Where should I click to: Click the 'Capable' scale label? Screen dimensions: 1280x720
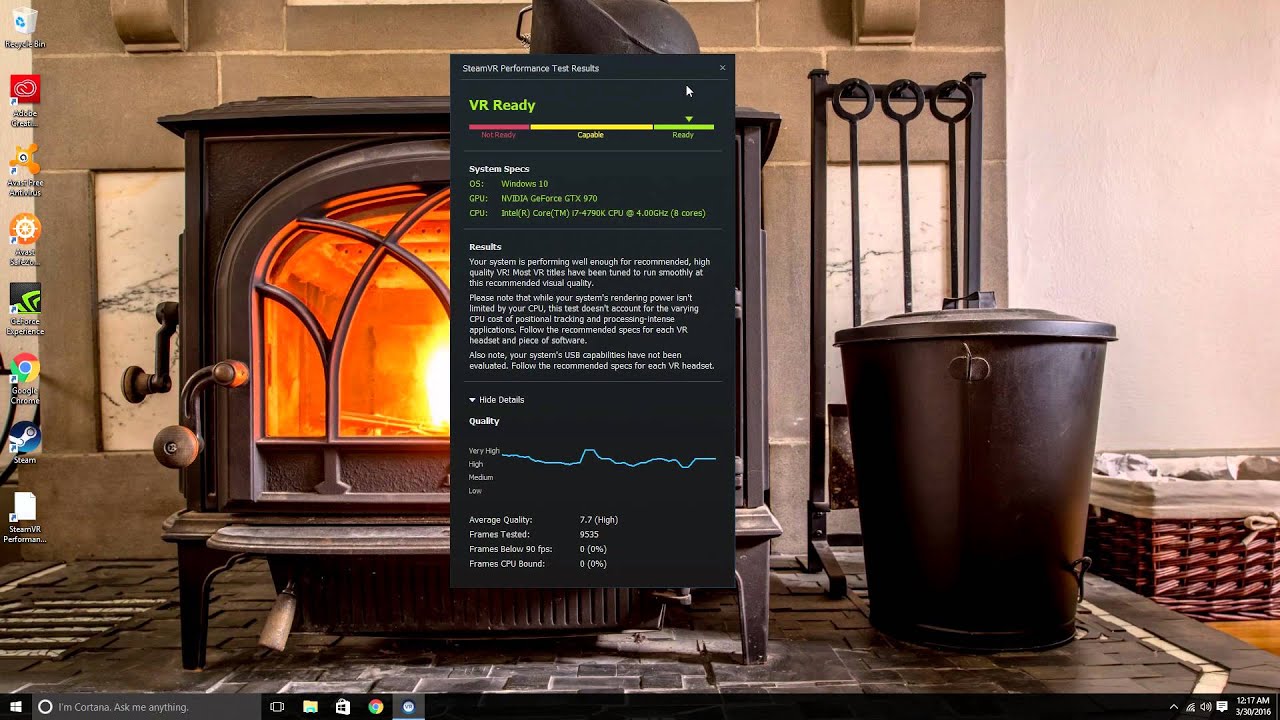(590, 135)
